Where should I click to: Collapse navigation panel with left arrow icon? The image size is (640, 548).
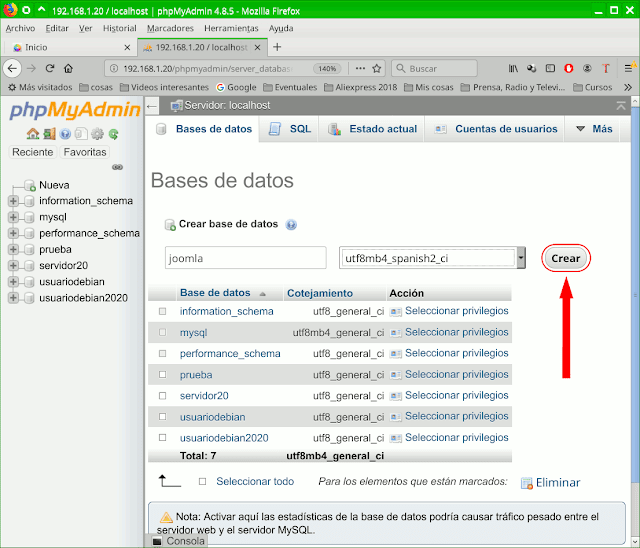tap(152, 106)
